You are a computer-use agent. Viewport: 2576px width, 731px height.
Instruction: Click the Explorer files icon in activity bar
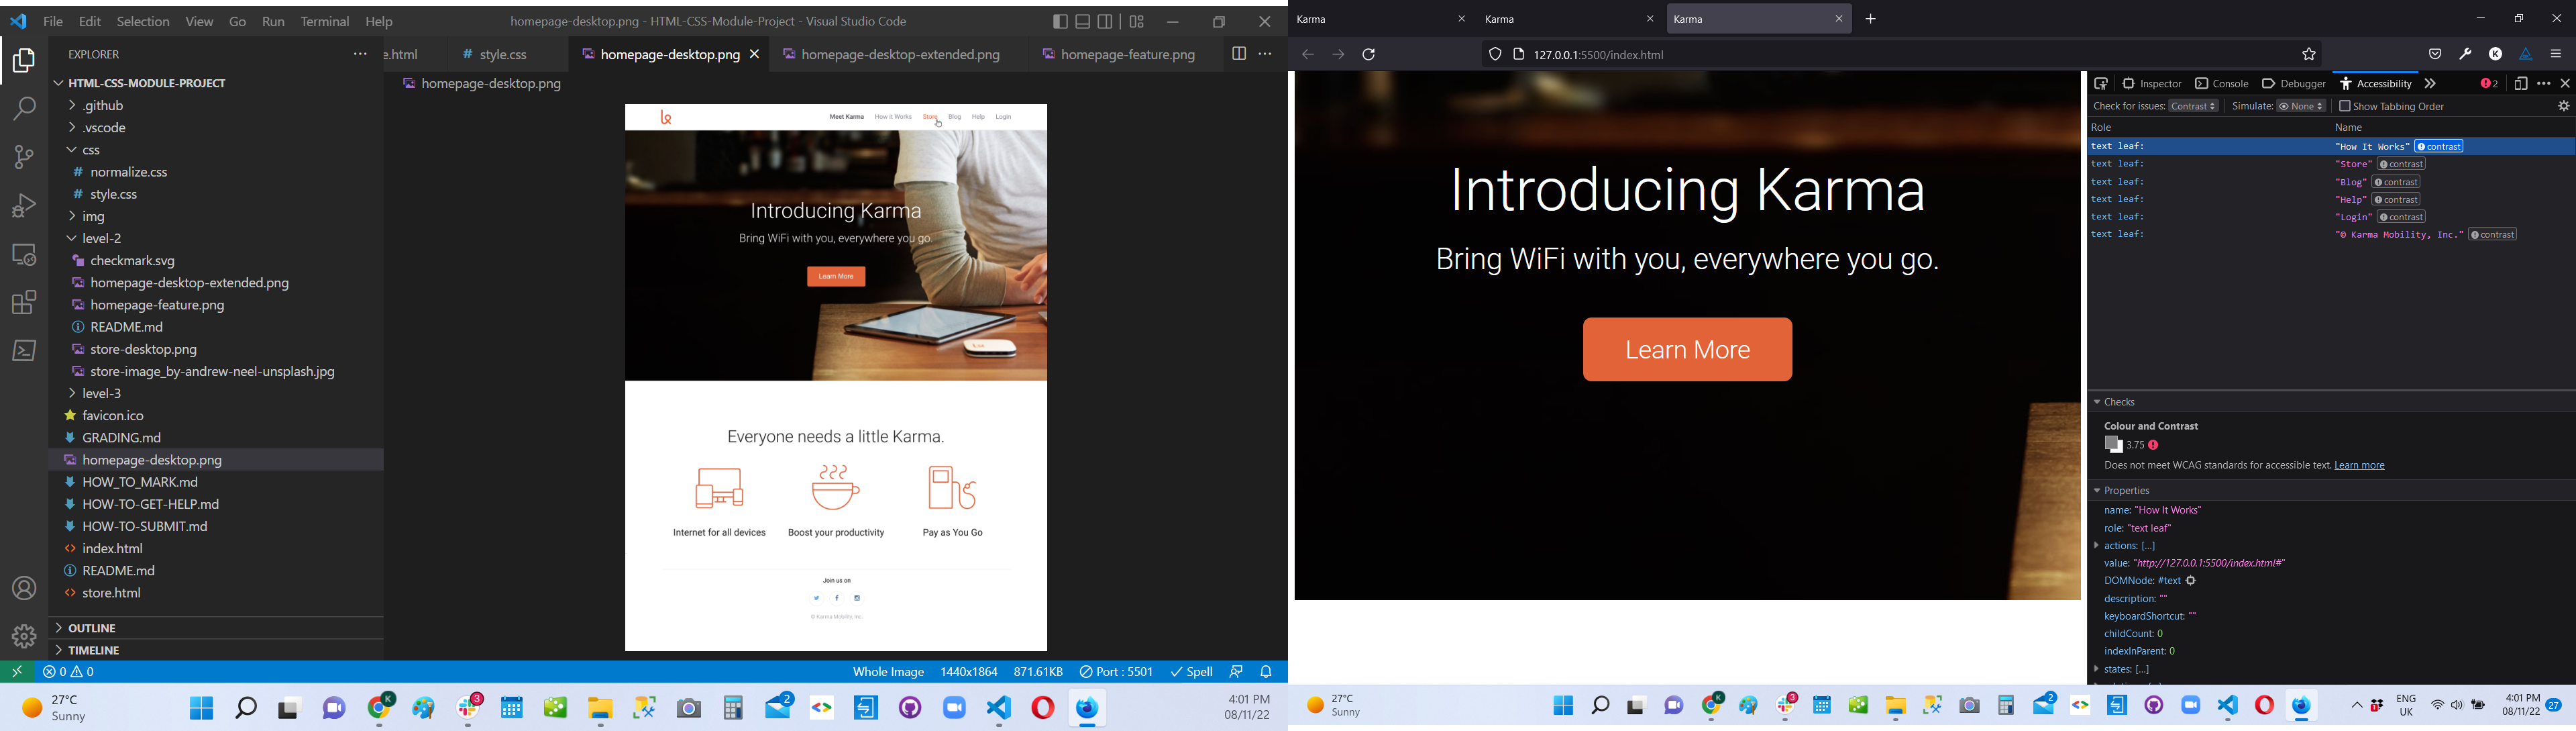[24, 61]
